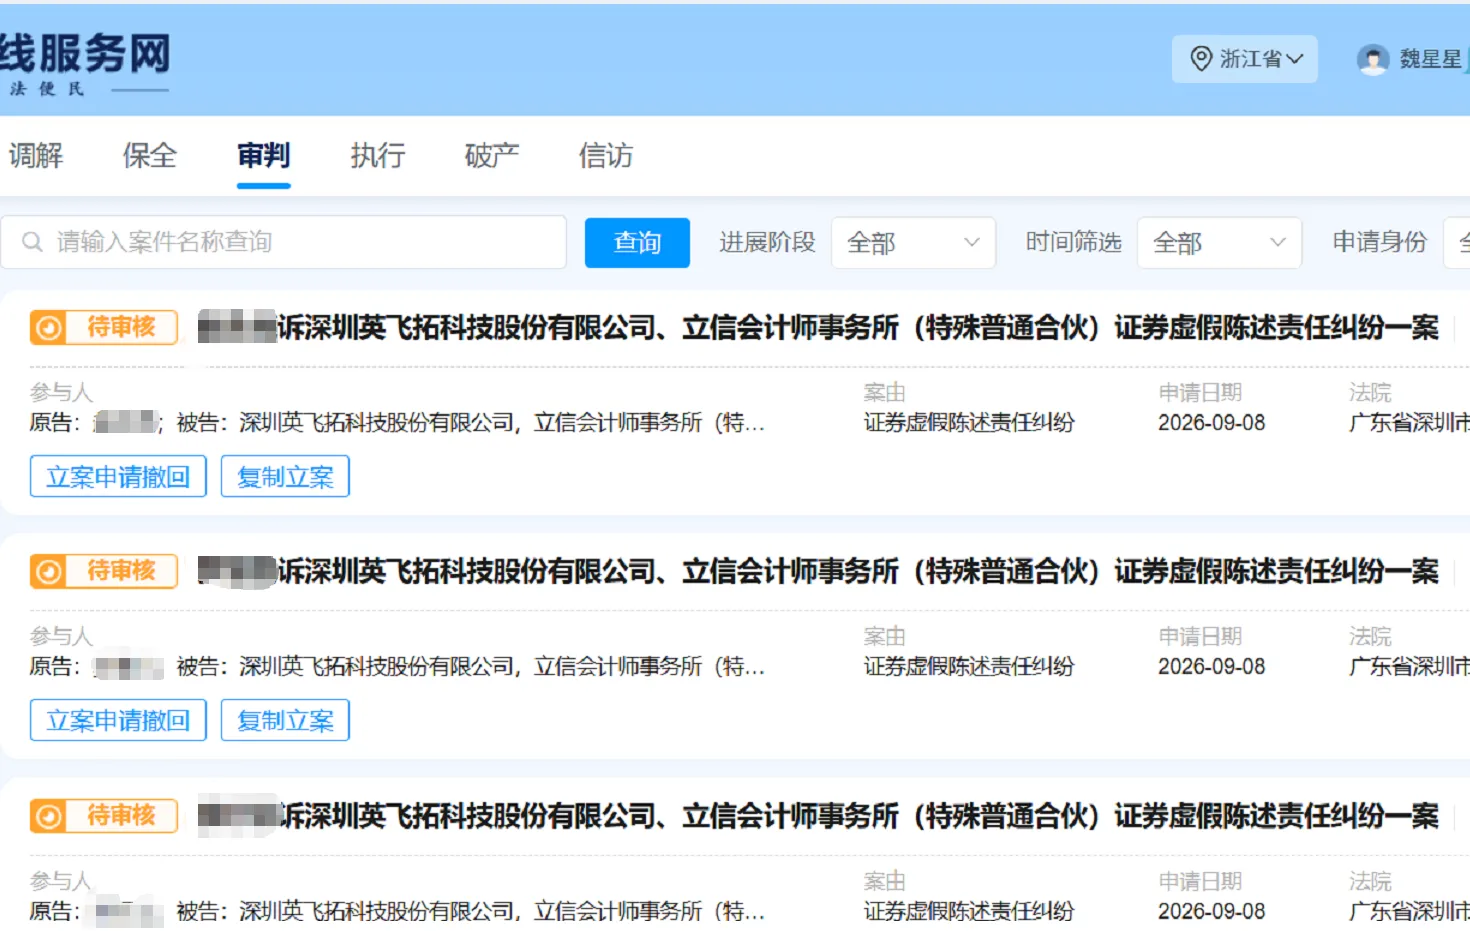Click the second case's 被告 defendant text

pos(471,667)
